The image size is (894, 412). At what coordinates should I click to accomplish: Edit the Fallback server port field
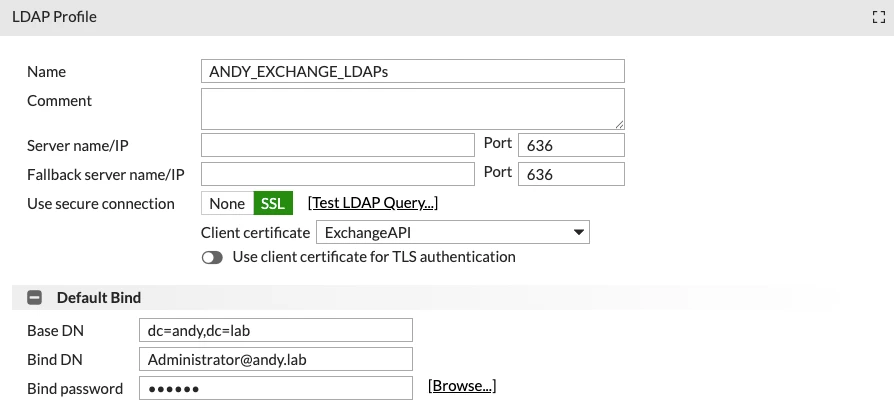571,174
